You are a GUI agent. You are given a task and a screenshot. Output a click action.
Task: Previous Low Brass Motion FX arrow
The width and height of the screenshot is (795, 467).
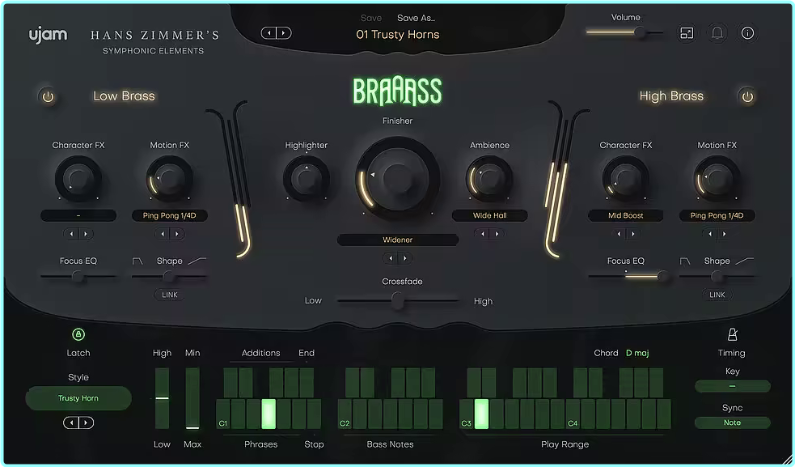163,234
